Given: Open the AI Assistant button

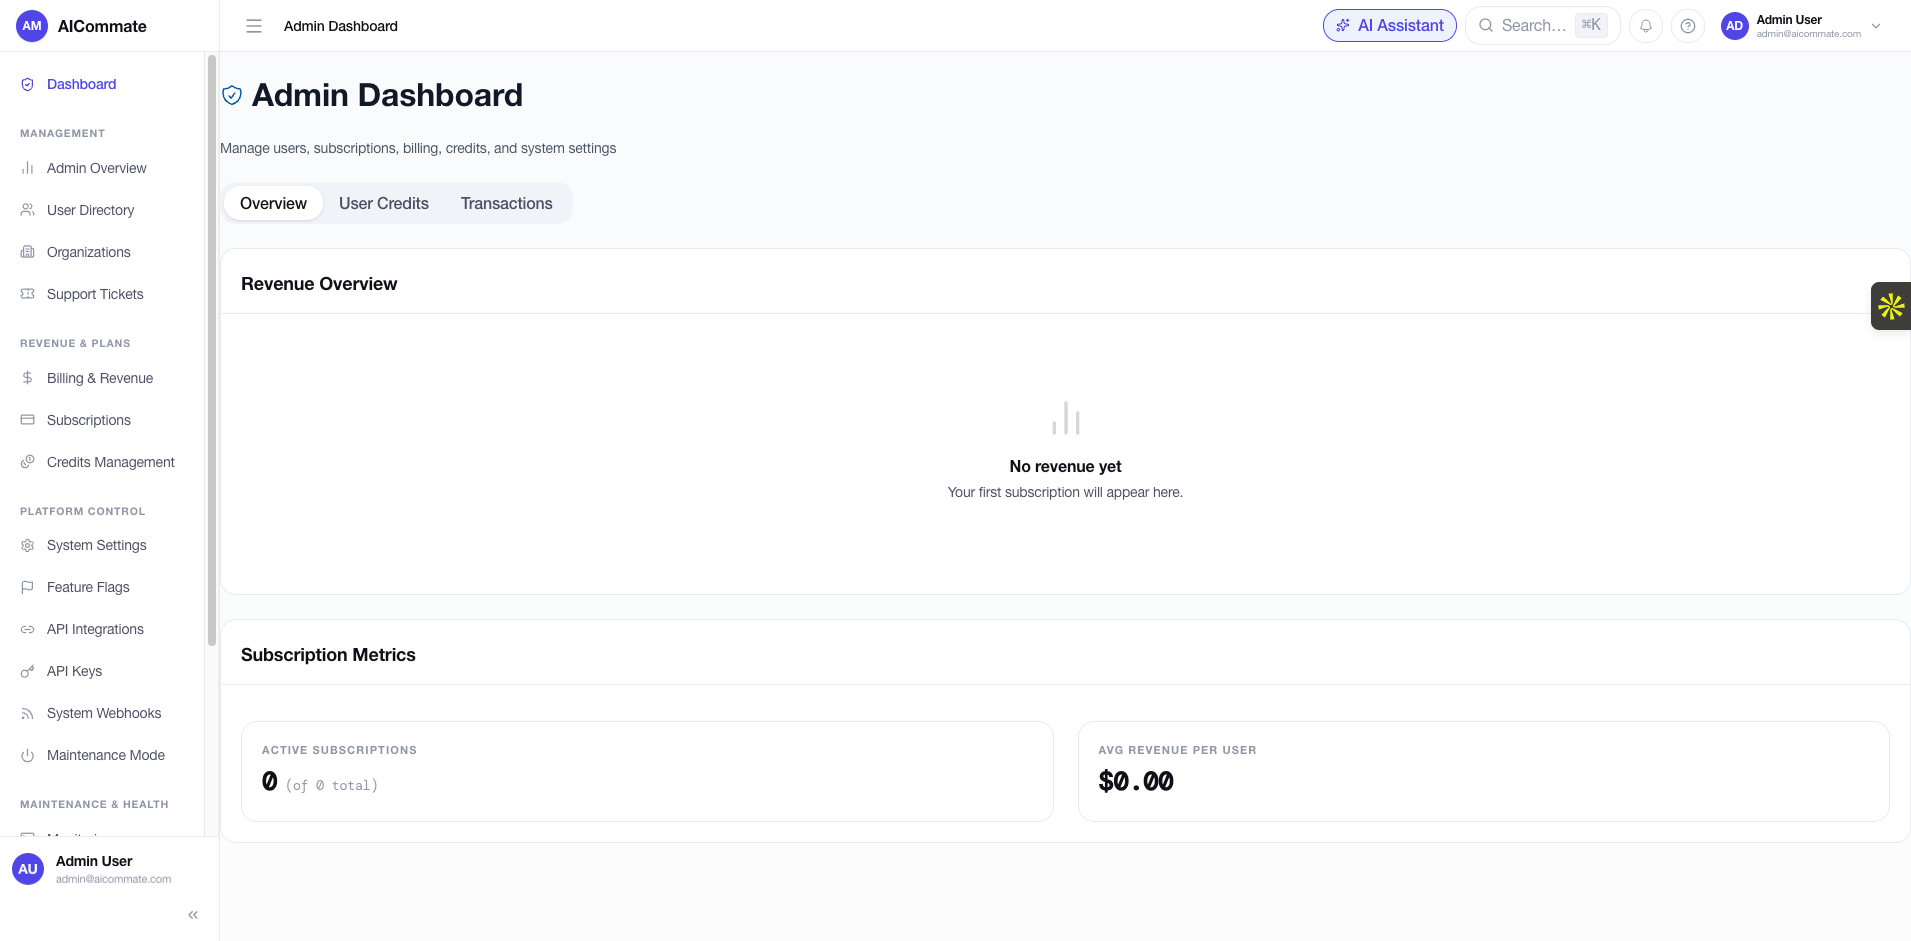Looking at the screenshot, I should pos(1390,26).
